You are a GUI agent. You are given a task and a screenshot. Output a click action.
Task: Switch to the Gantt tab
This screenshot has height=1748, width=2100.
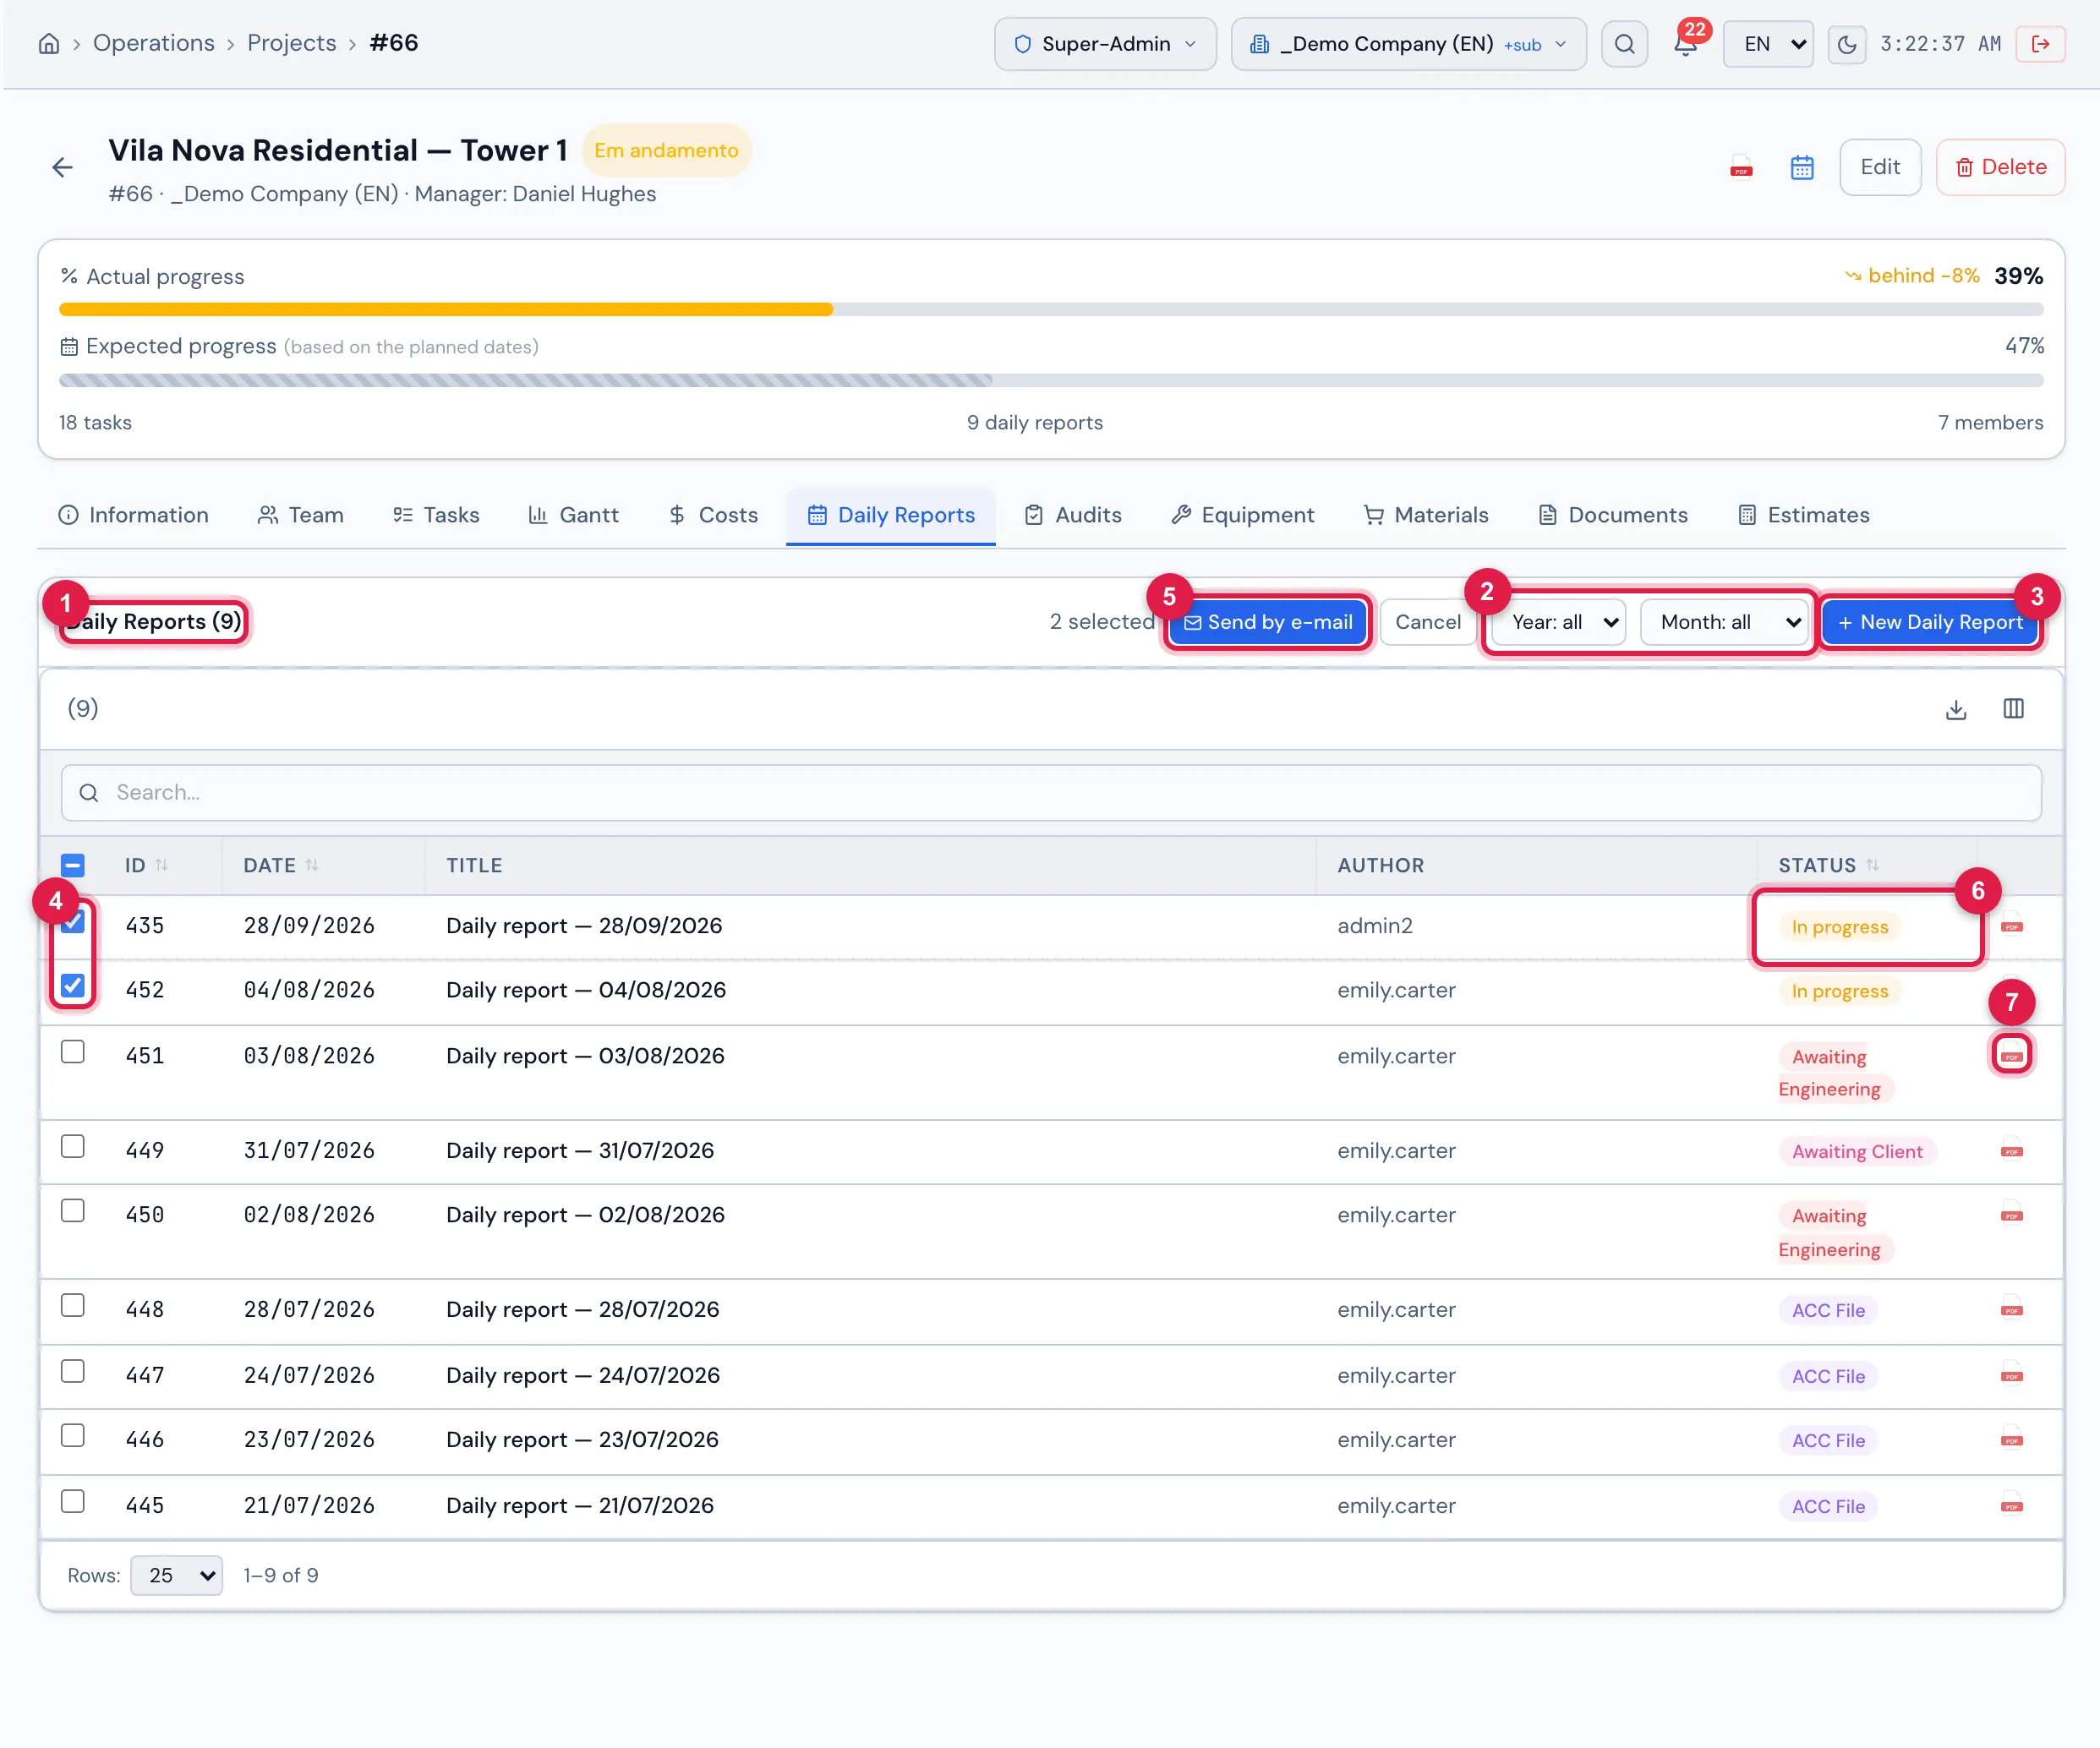[x=573, y=515]
